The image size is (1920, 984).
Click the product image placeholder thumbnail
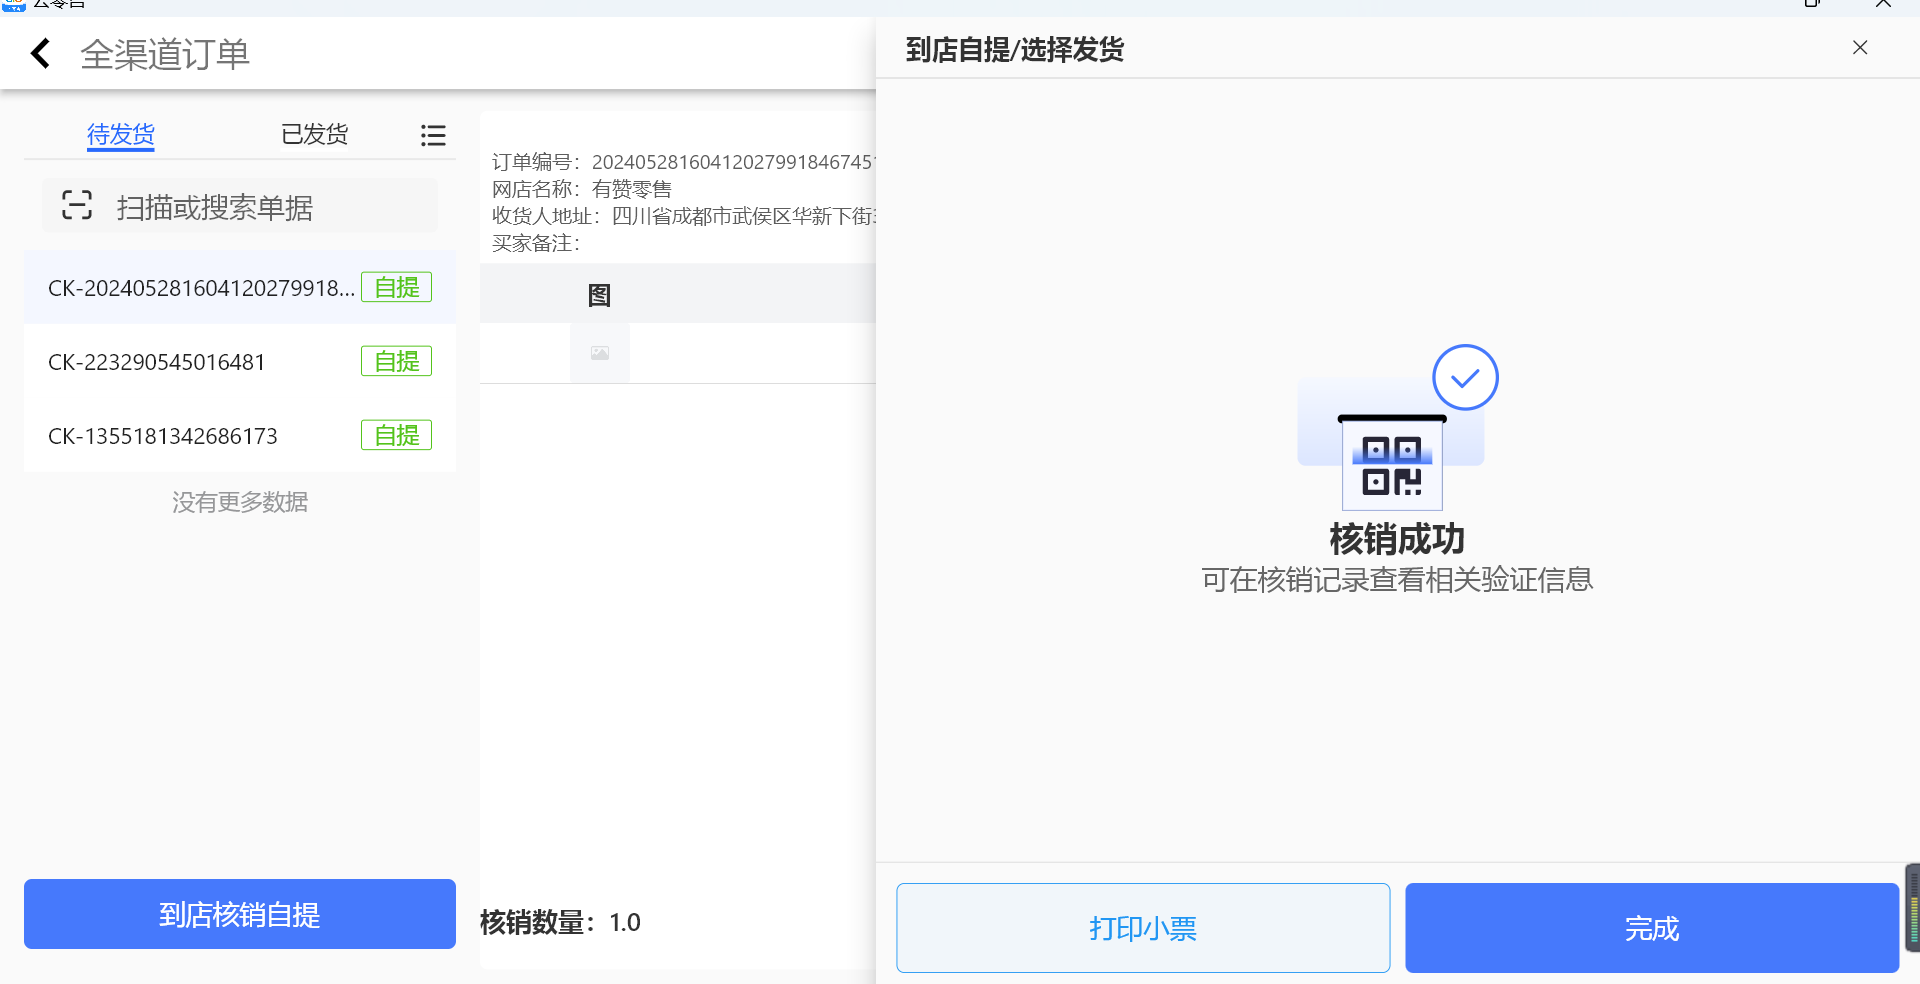pyautogui.click(x=600, y=353)
